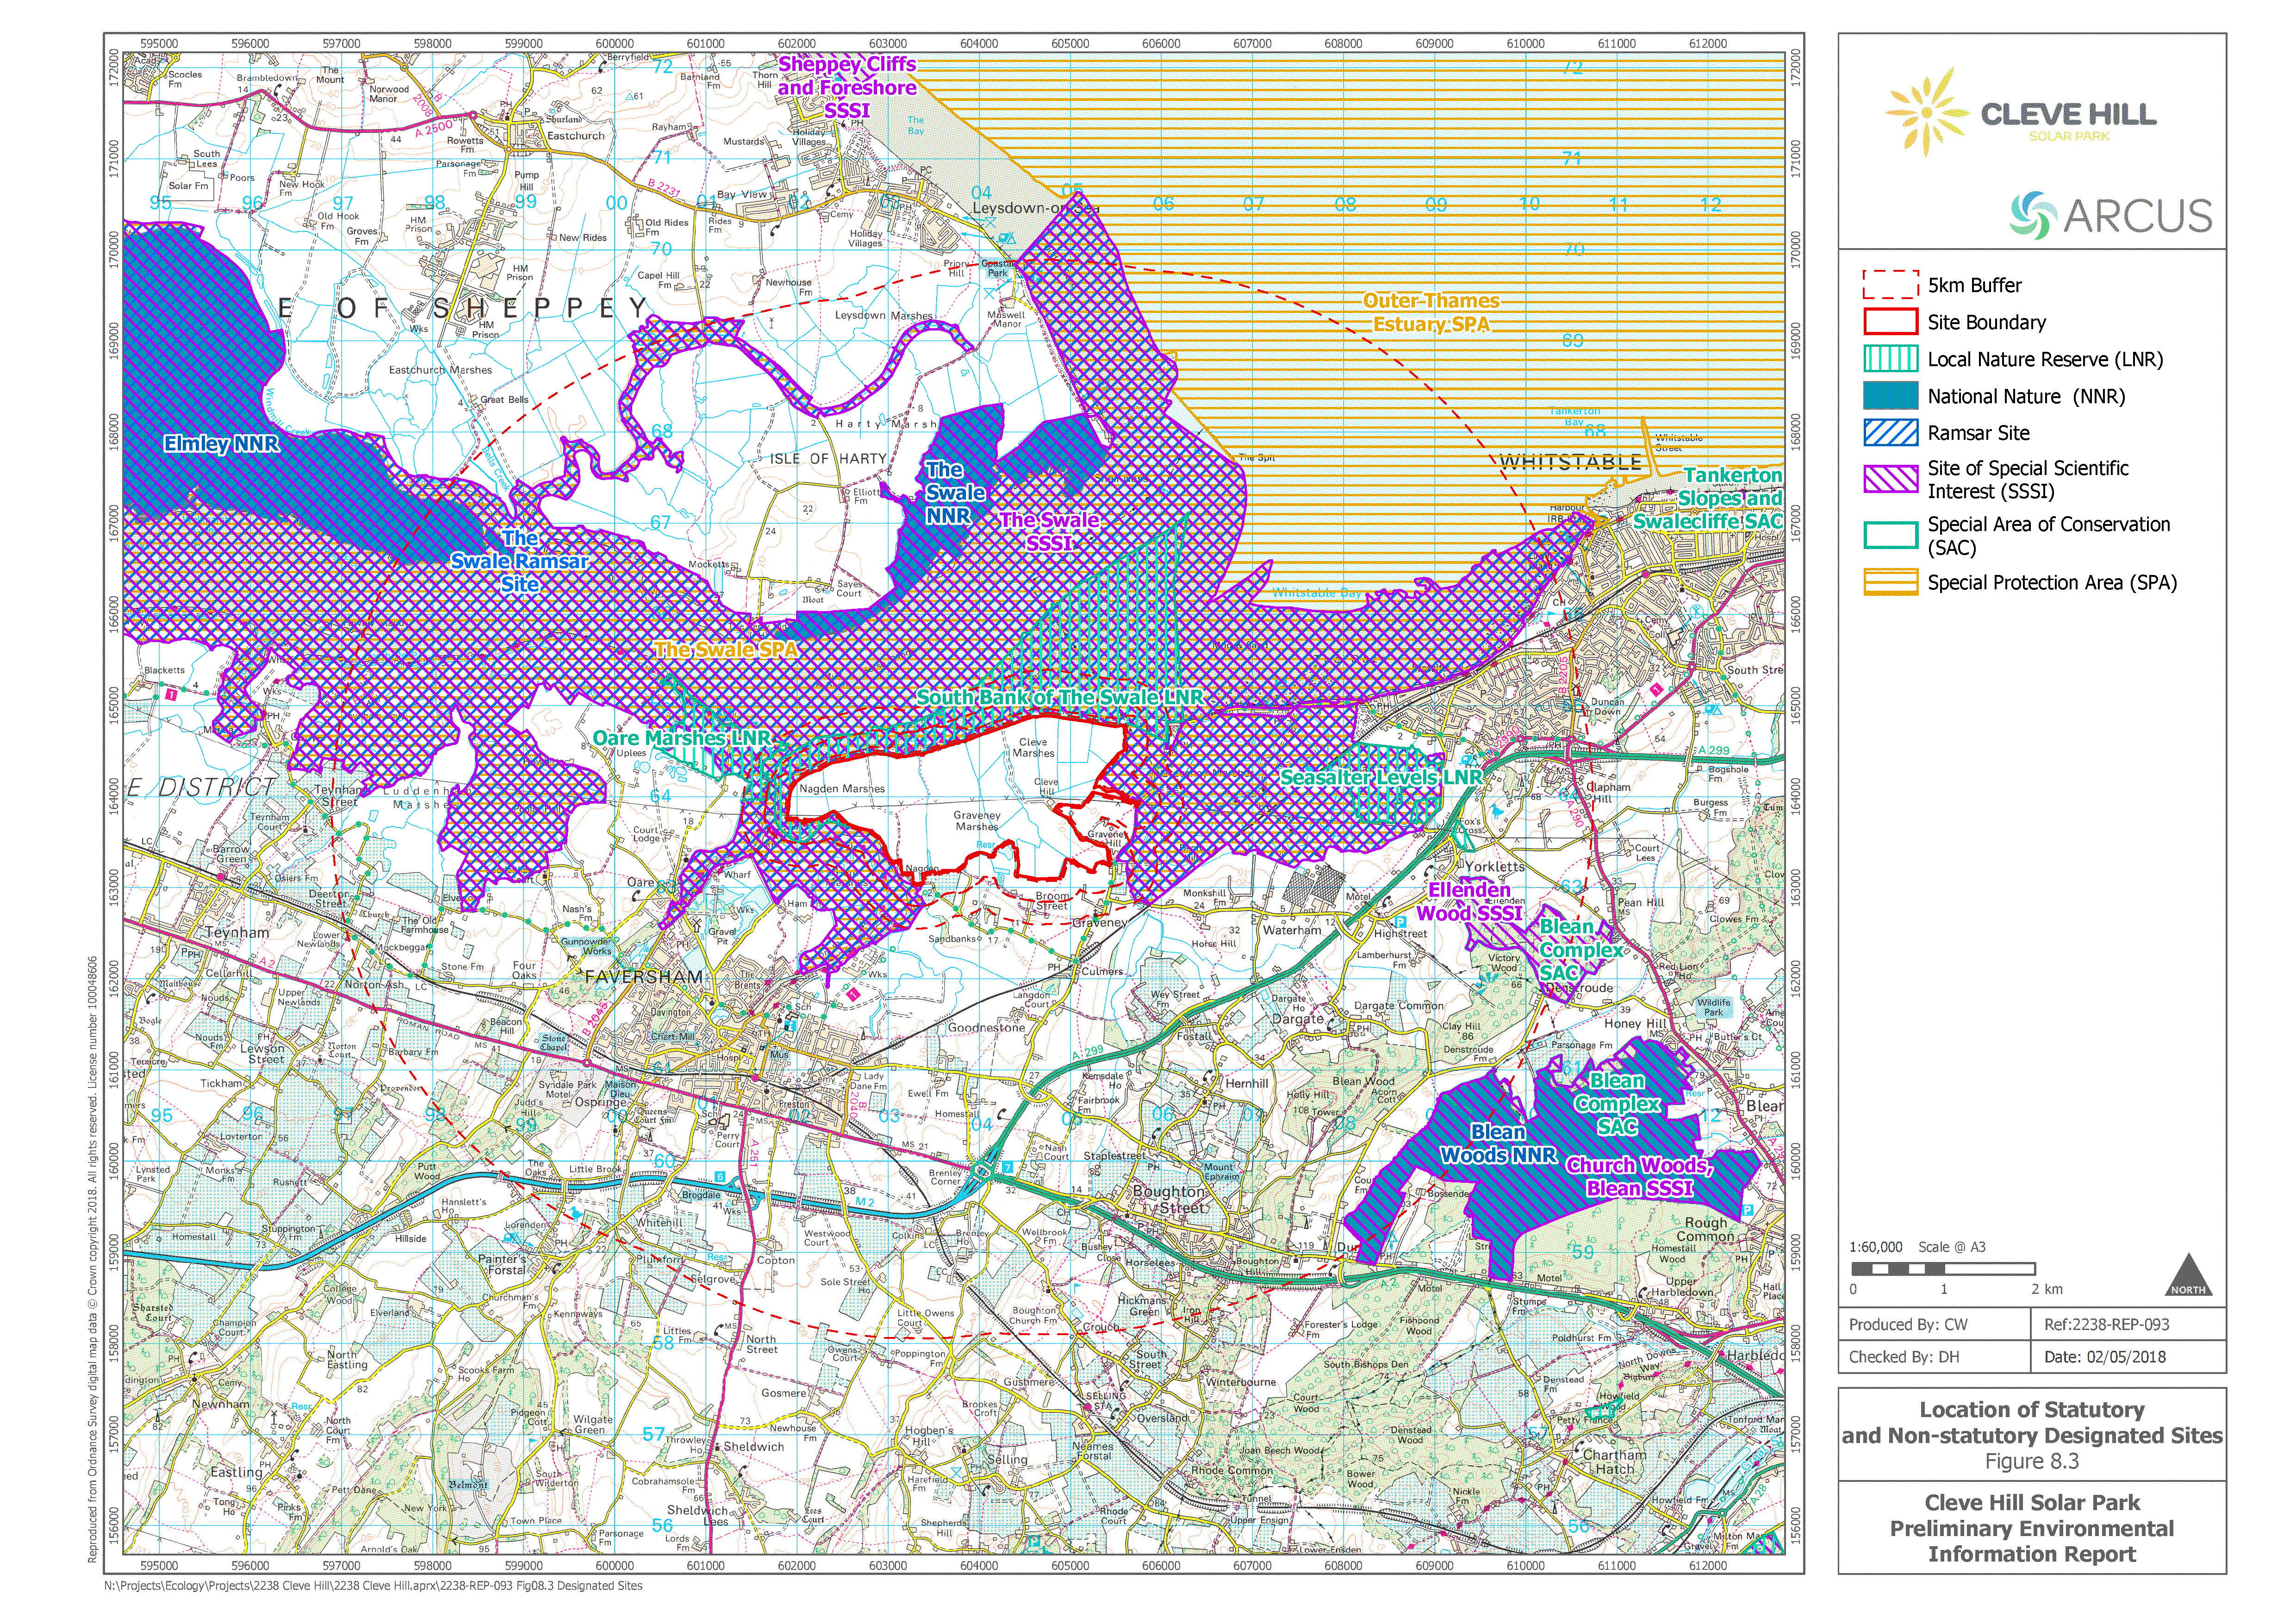Click the Special Area of Conservation legend box

coord(1890,536)
